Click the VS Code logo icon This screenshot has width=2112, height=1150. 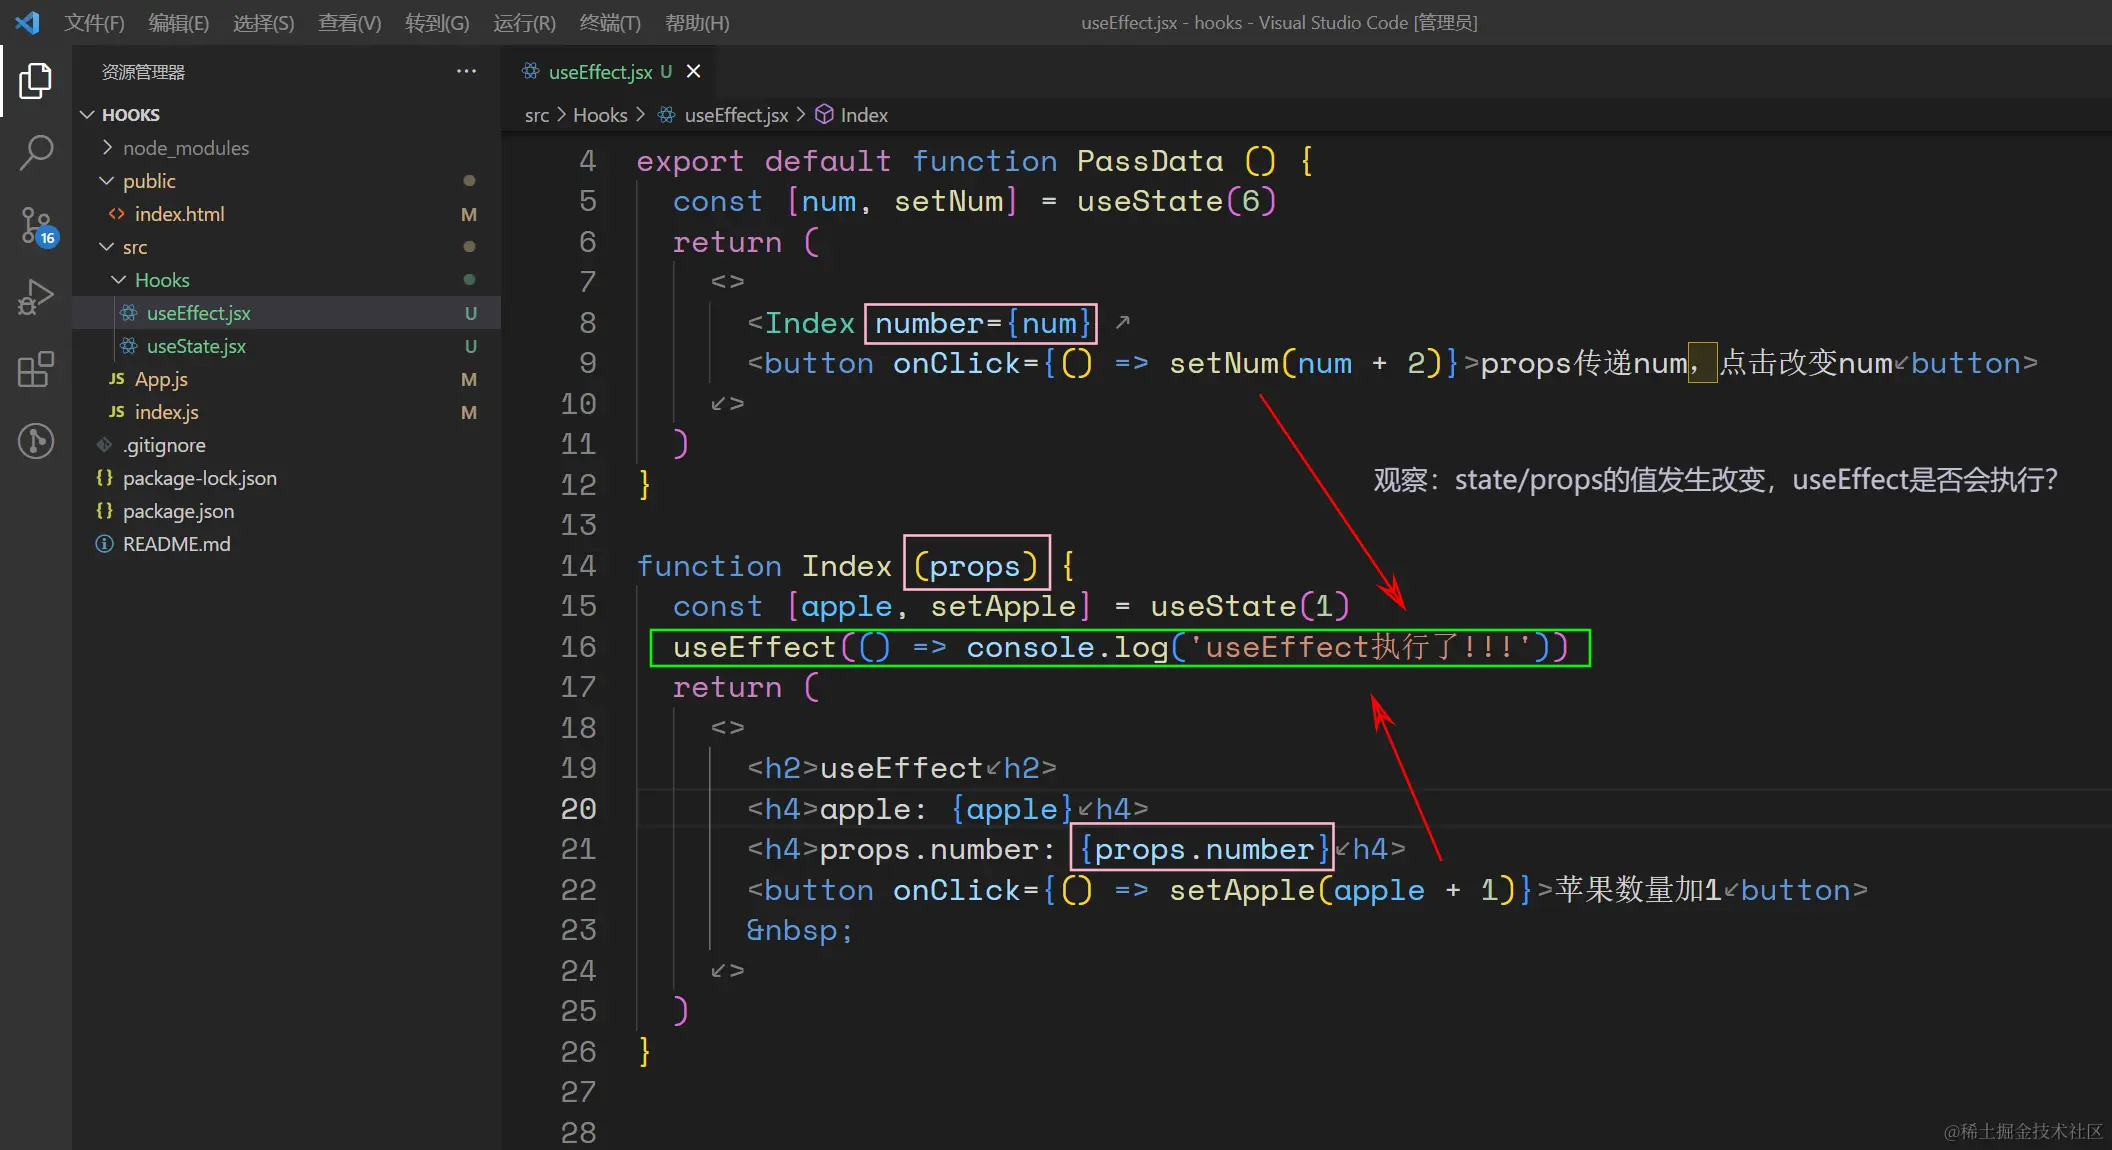point(27,22)
